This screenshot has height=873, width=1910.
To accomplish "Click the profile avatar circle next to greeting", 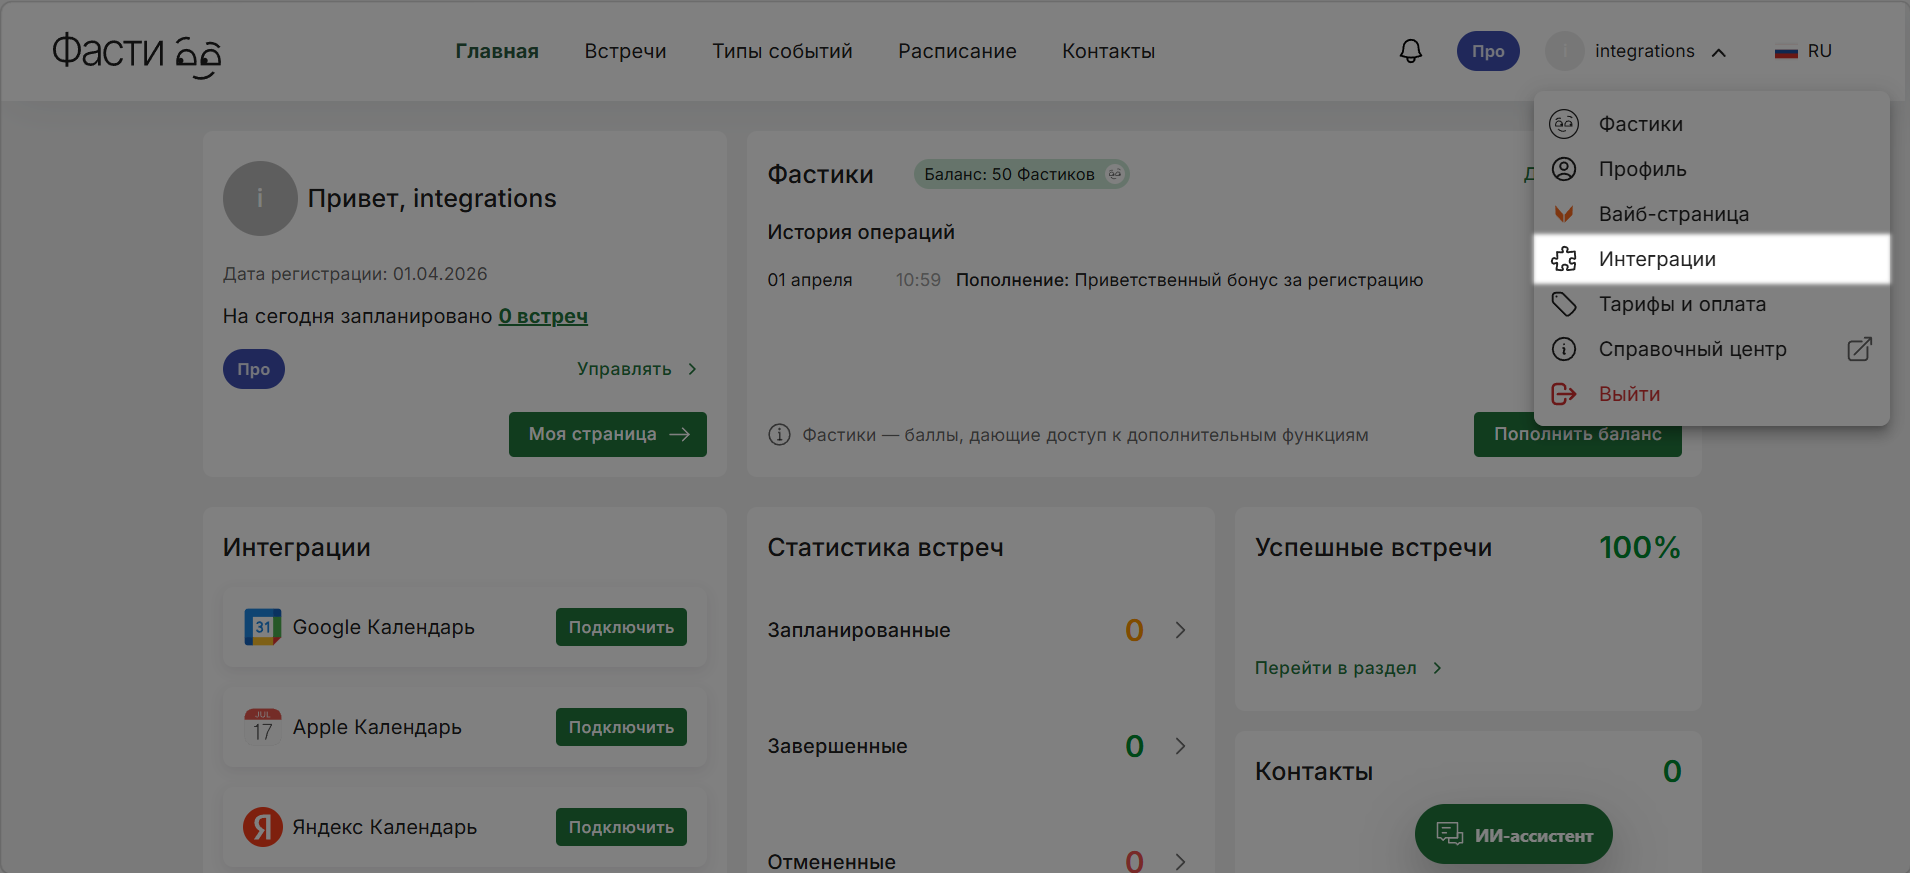I will (260, 199).
